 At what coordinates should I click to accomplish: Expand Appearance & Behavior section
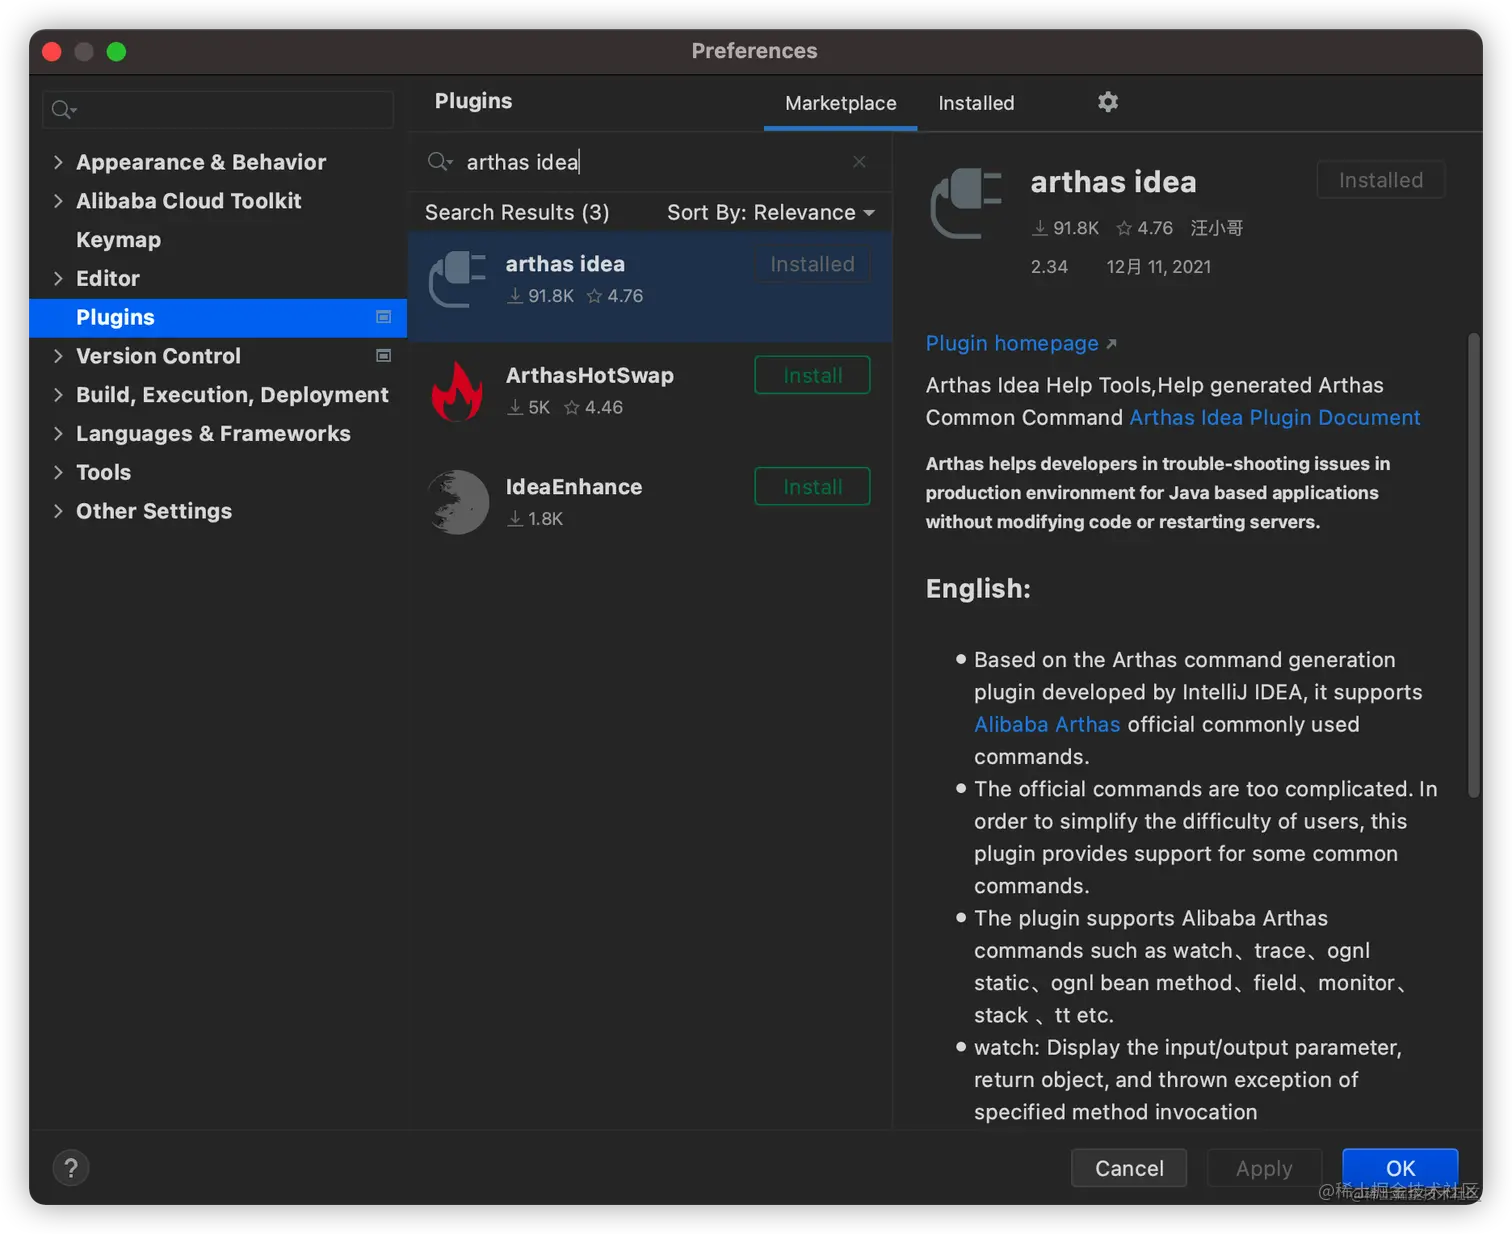pos(58,162)
